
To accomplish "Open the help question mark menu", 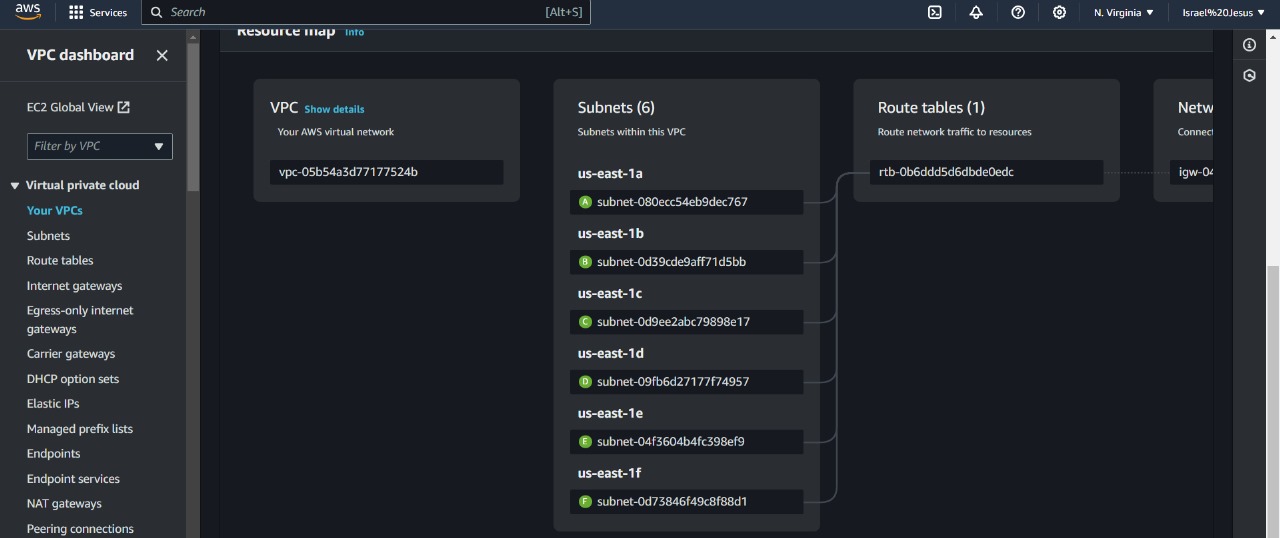I will [1018, 12].
